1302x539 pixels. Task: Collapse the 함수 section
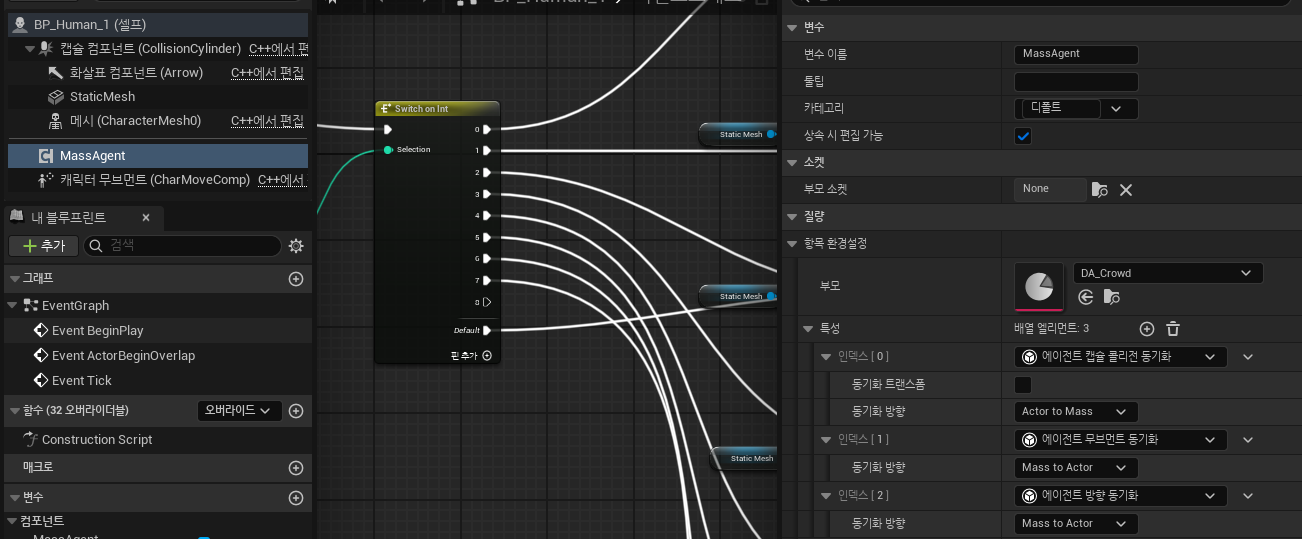coord(14,410)
